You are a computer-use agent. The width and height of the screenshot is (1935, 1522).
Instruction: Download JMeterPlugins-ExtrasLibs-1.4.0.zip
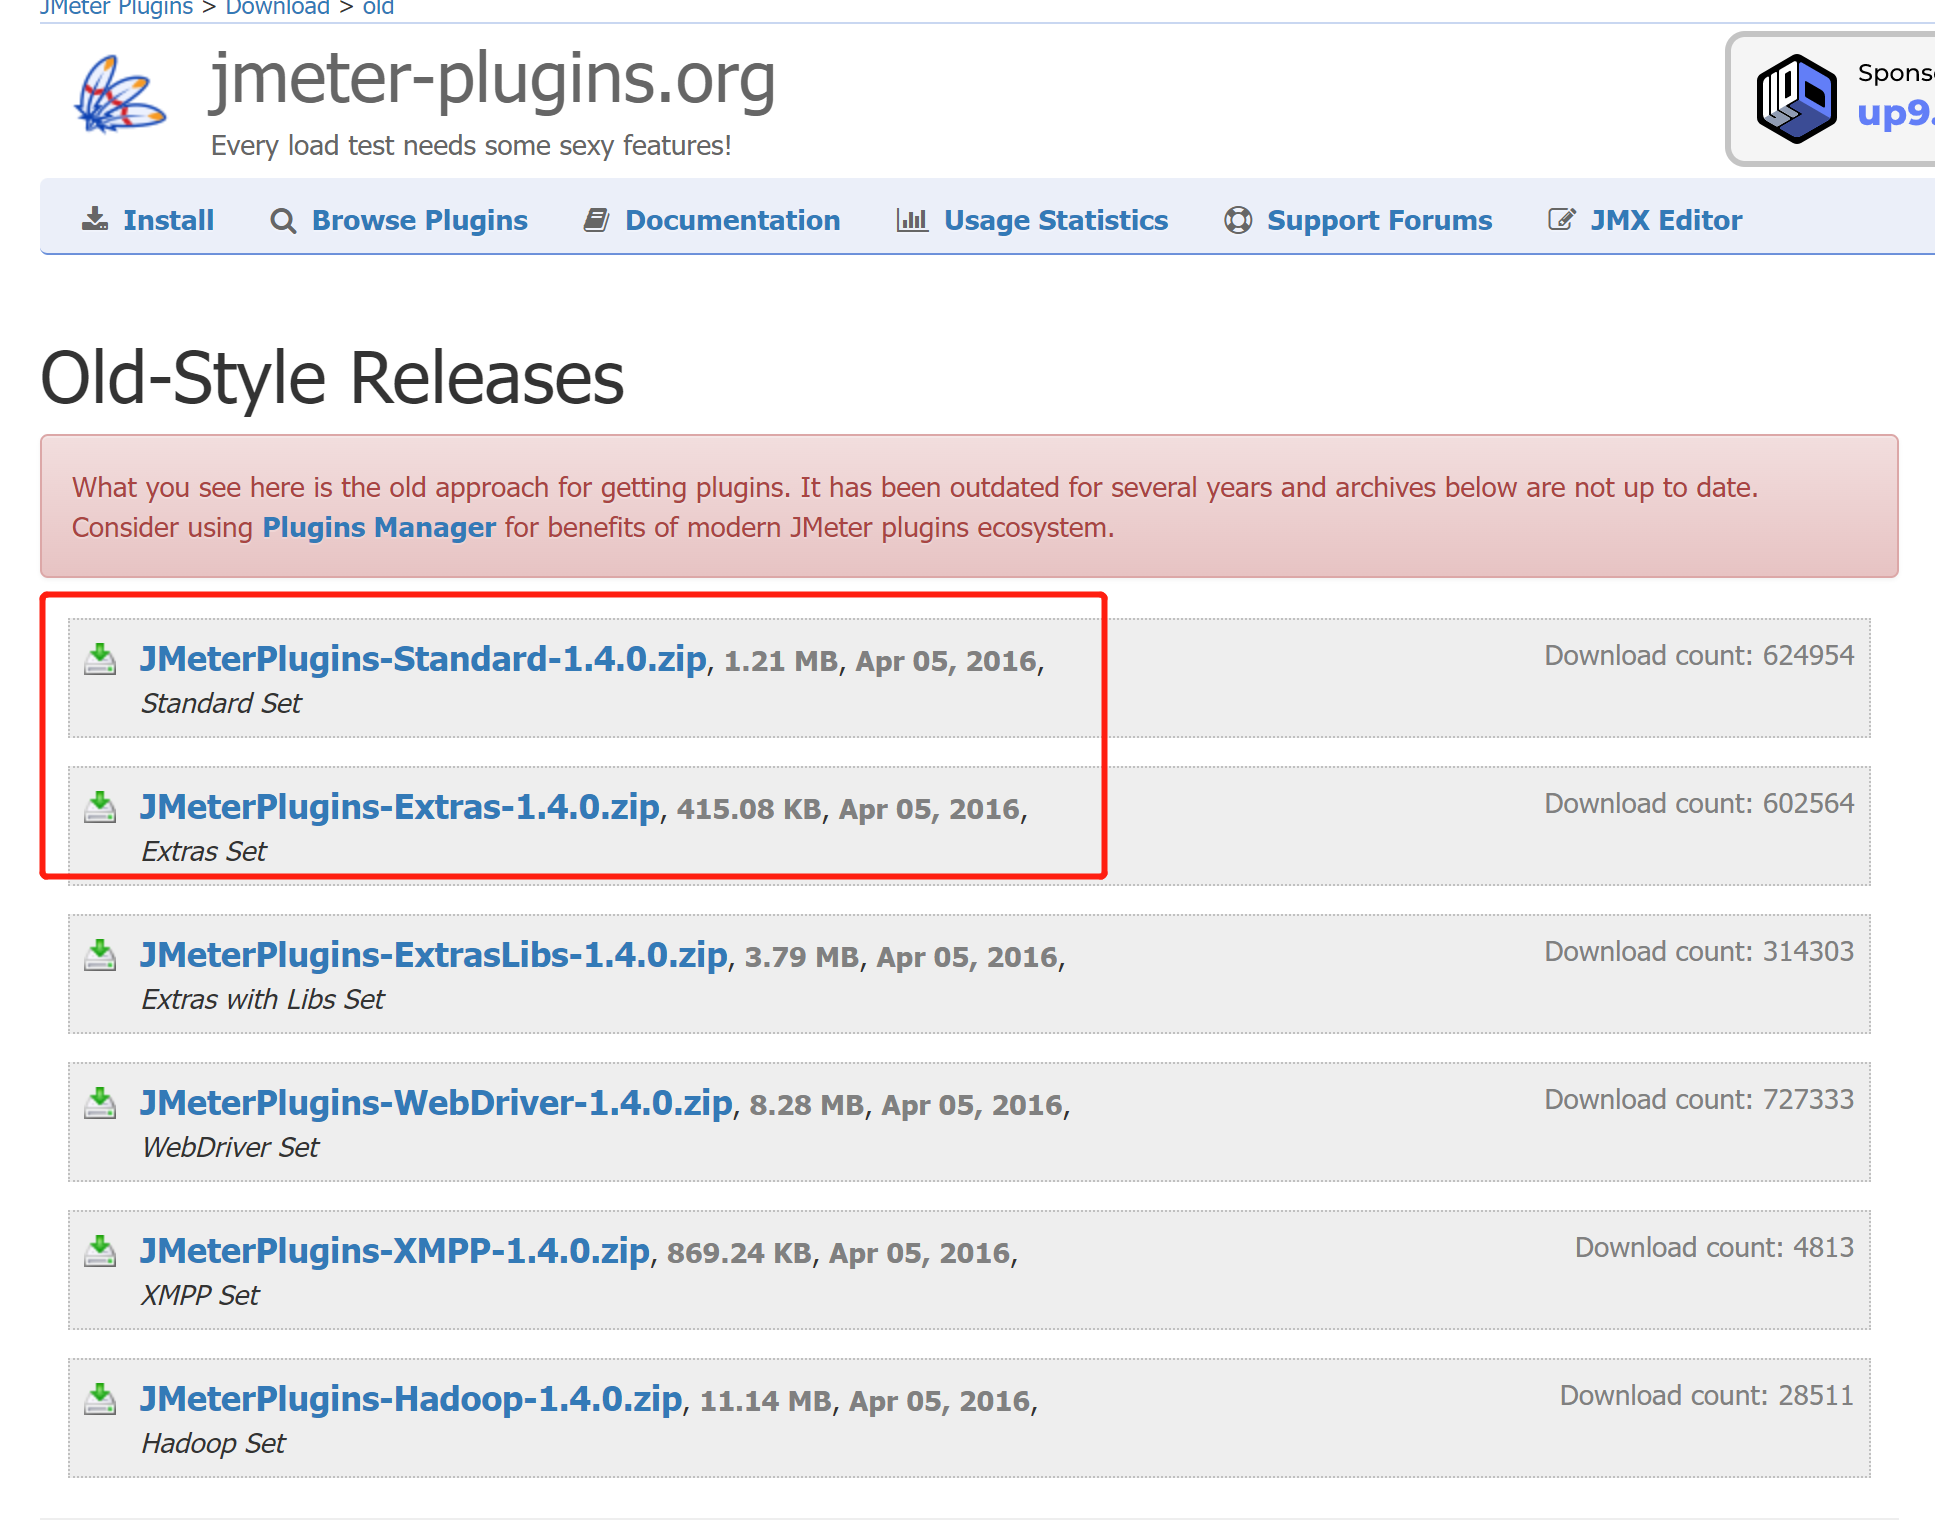click(434, 955)
